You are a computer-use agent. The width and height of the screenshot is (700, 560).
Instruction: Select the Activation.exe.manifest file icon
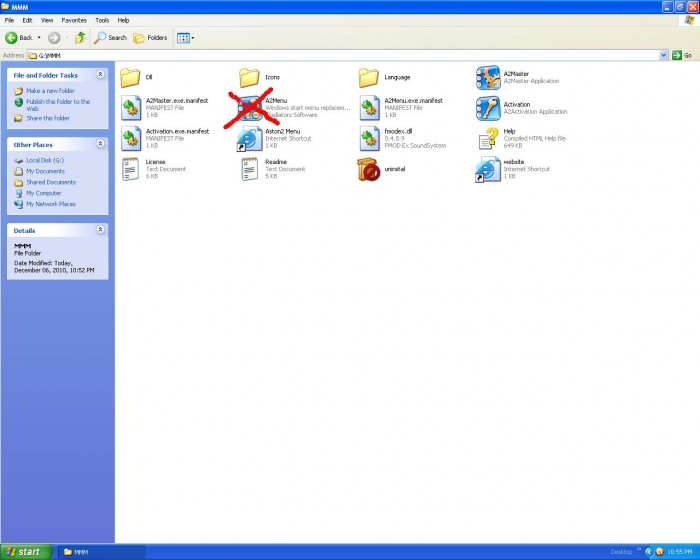(x=131, y=139)
